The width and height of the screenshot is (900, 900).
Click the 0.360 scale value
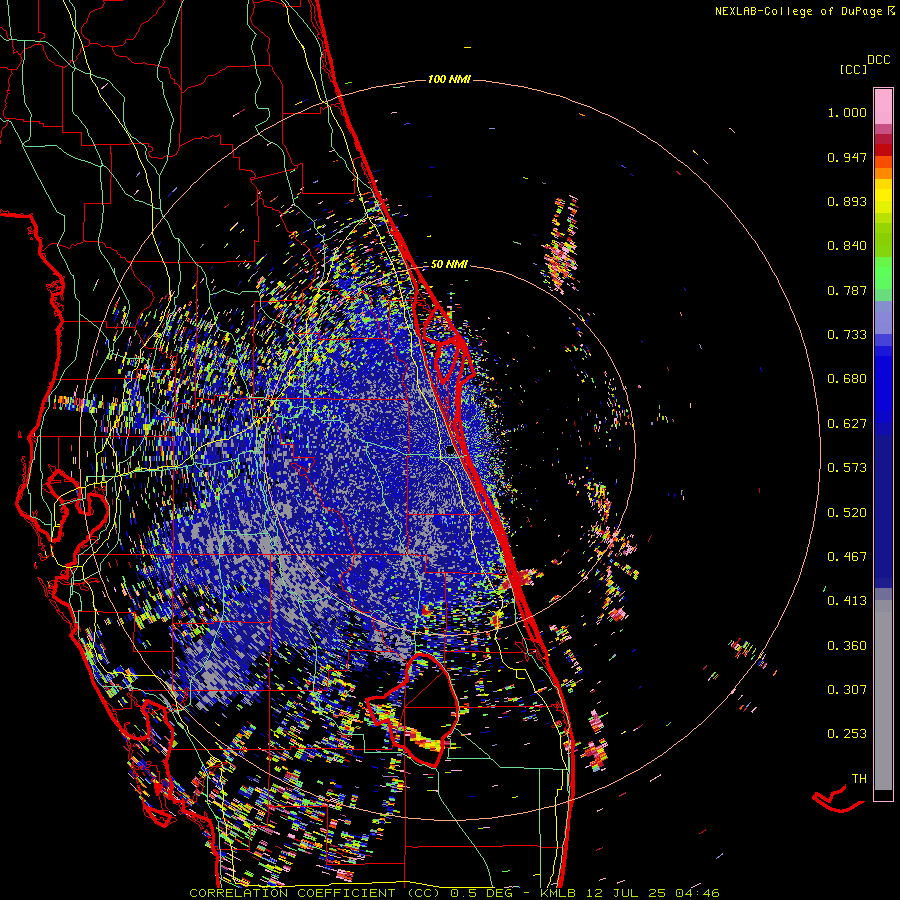[847, 646]
